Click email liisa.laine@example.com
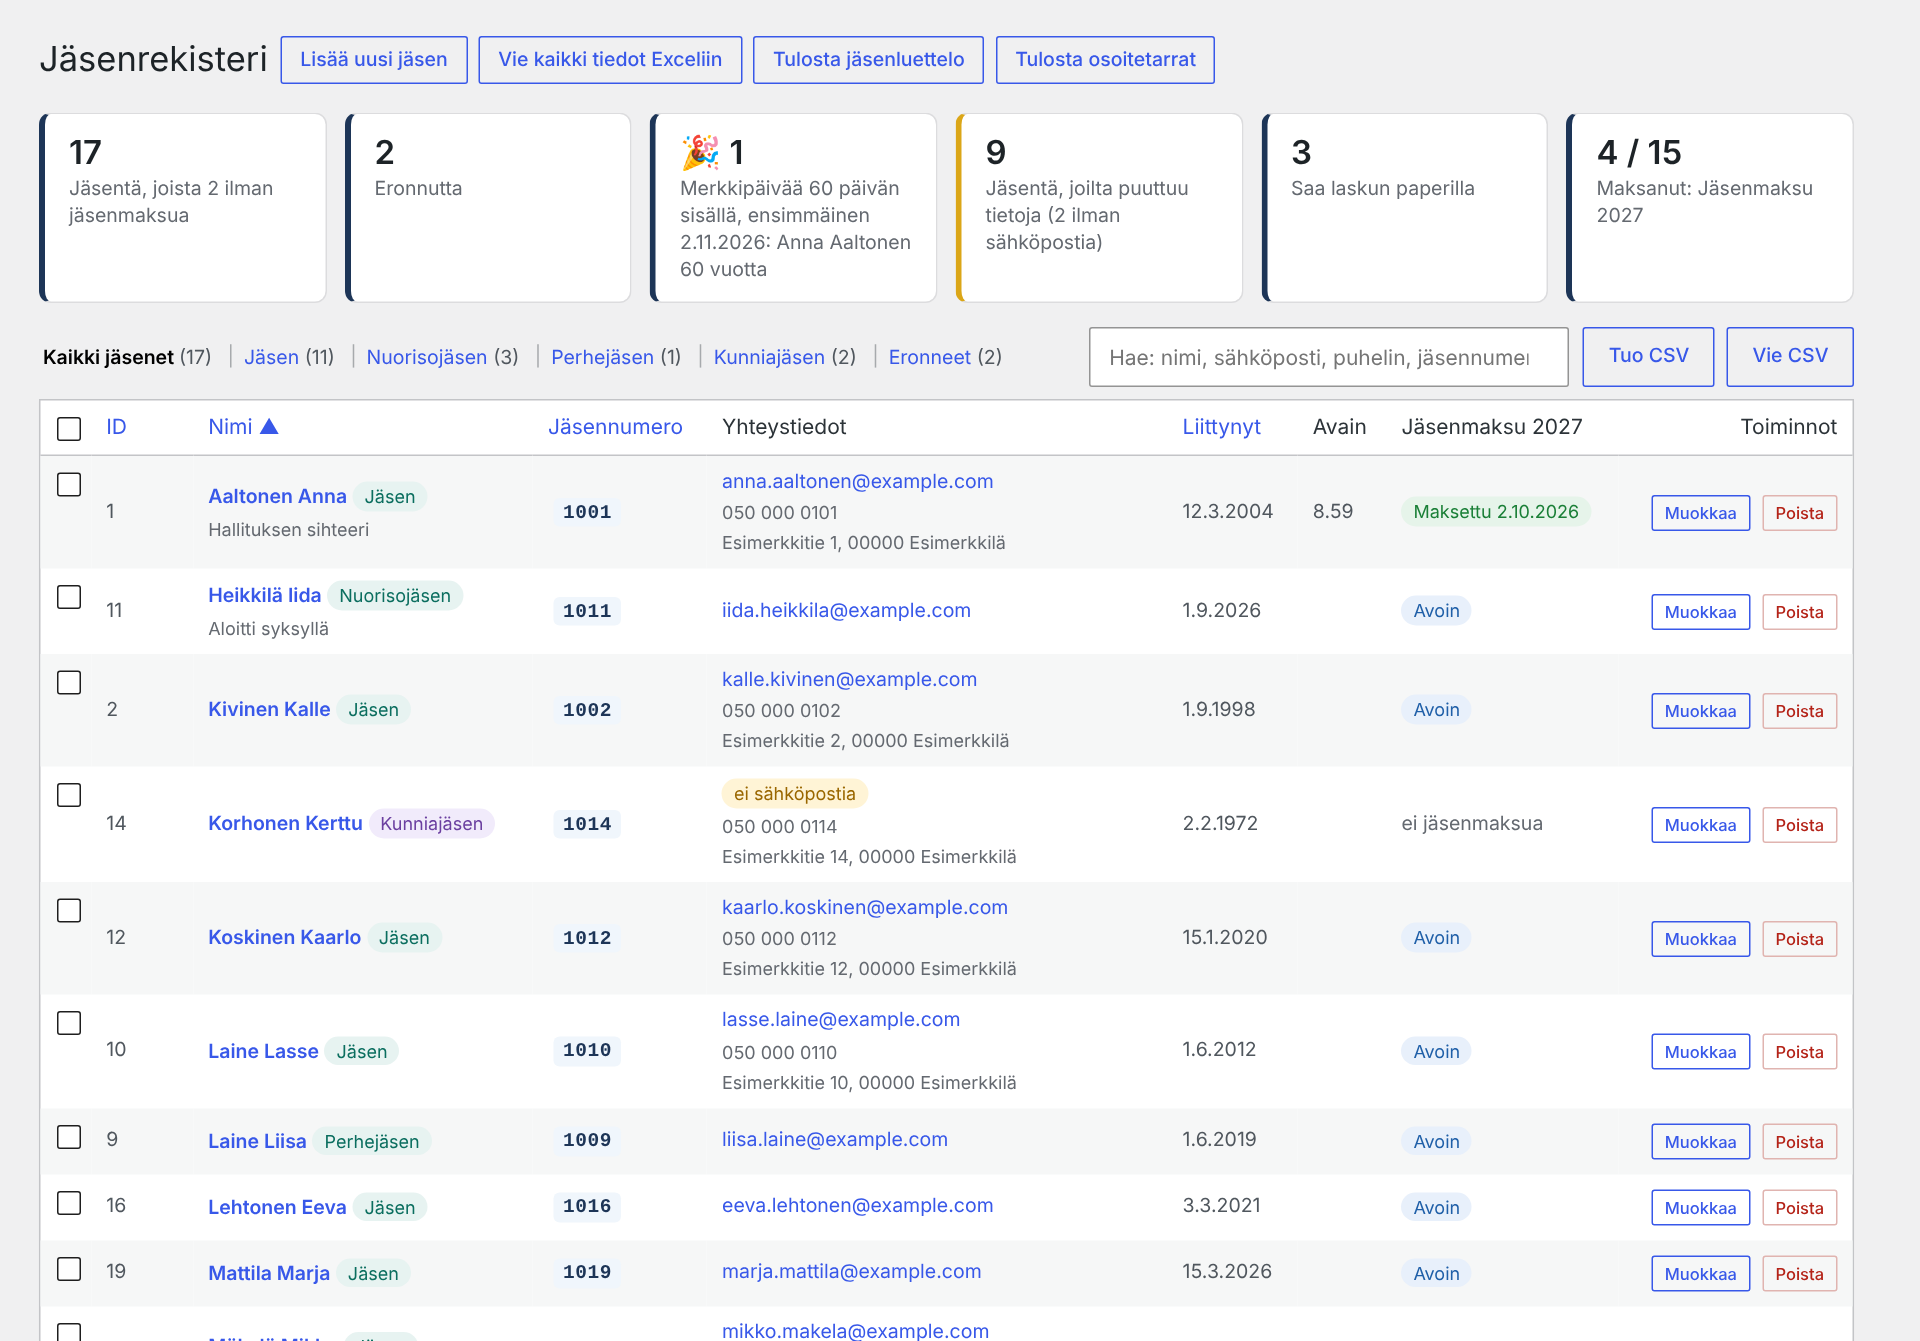The height and width of the screenshot is (1341, 1920). click(834, 1139)
